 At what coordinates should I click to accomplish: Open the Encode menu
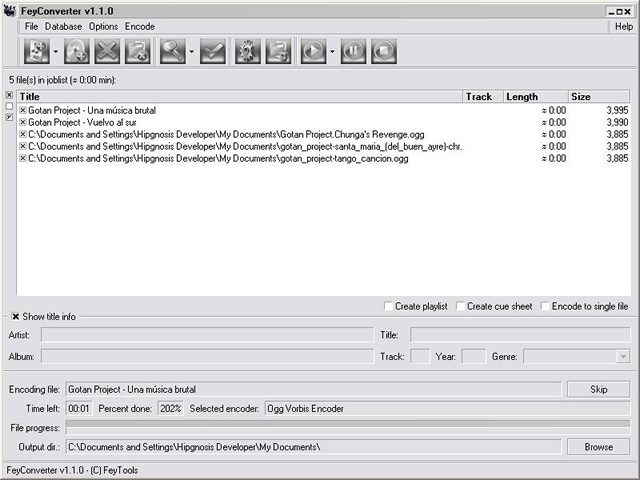[140, 26]
